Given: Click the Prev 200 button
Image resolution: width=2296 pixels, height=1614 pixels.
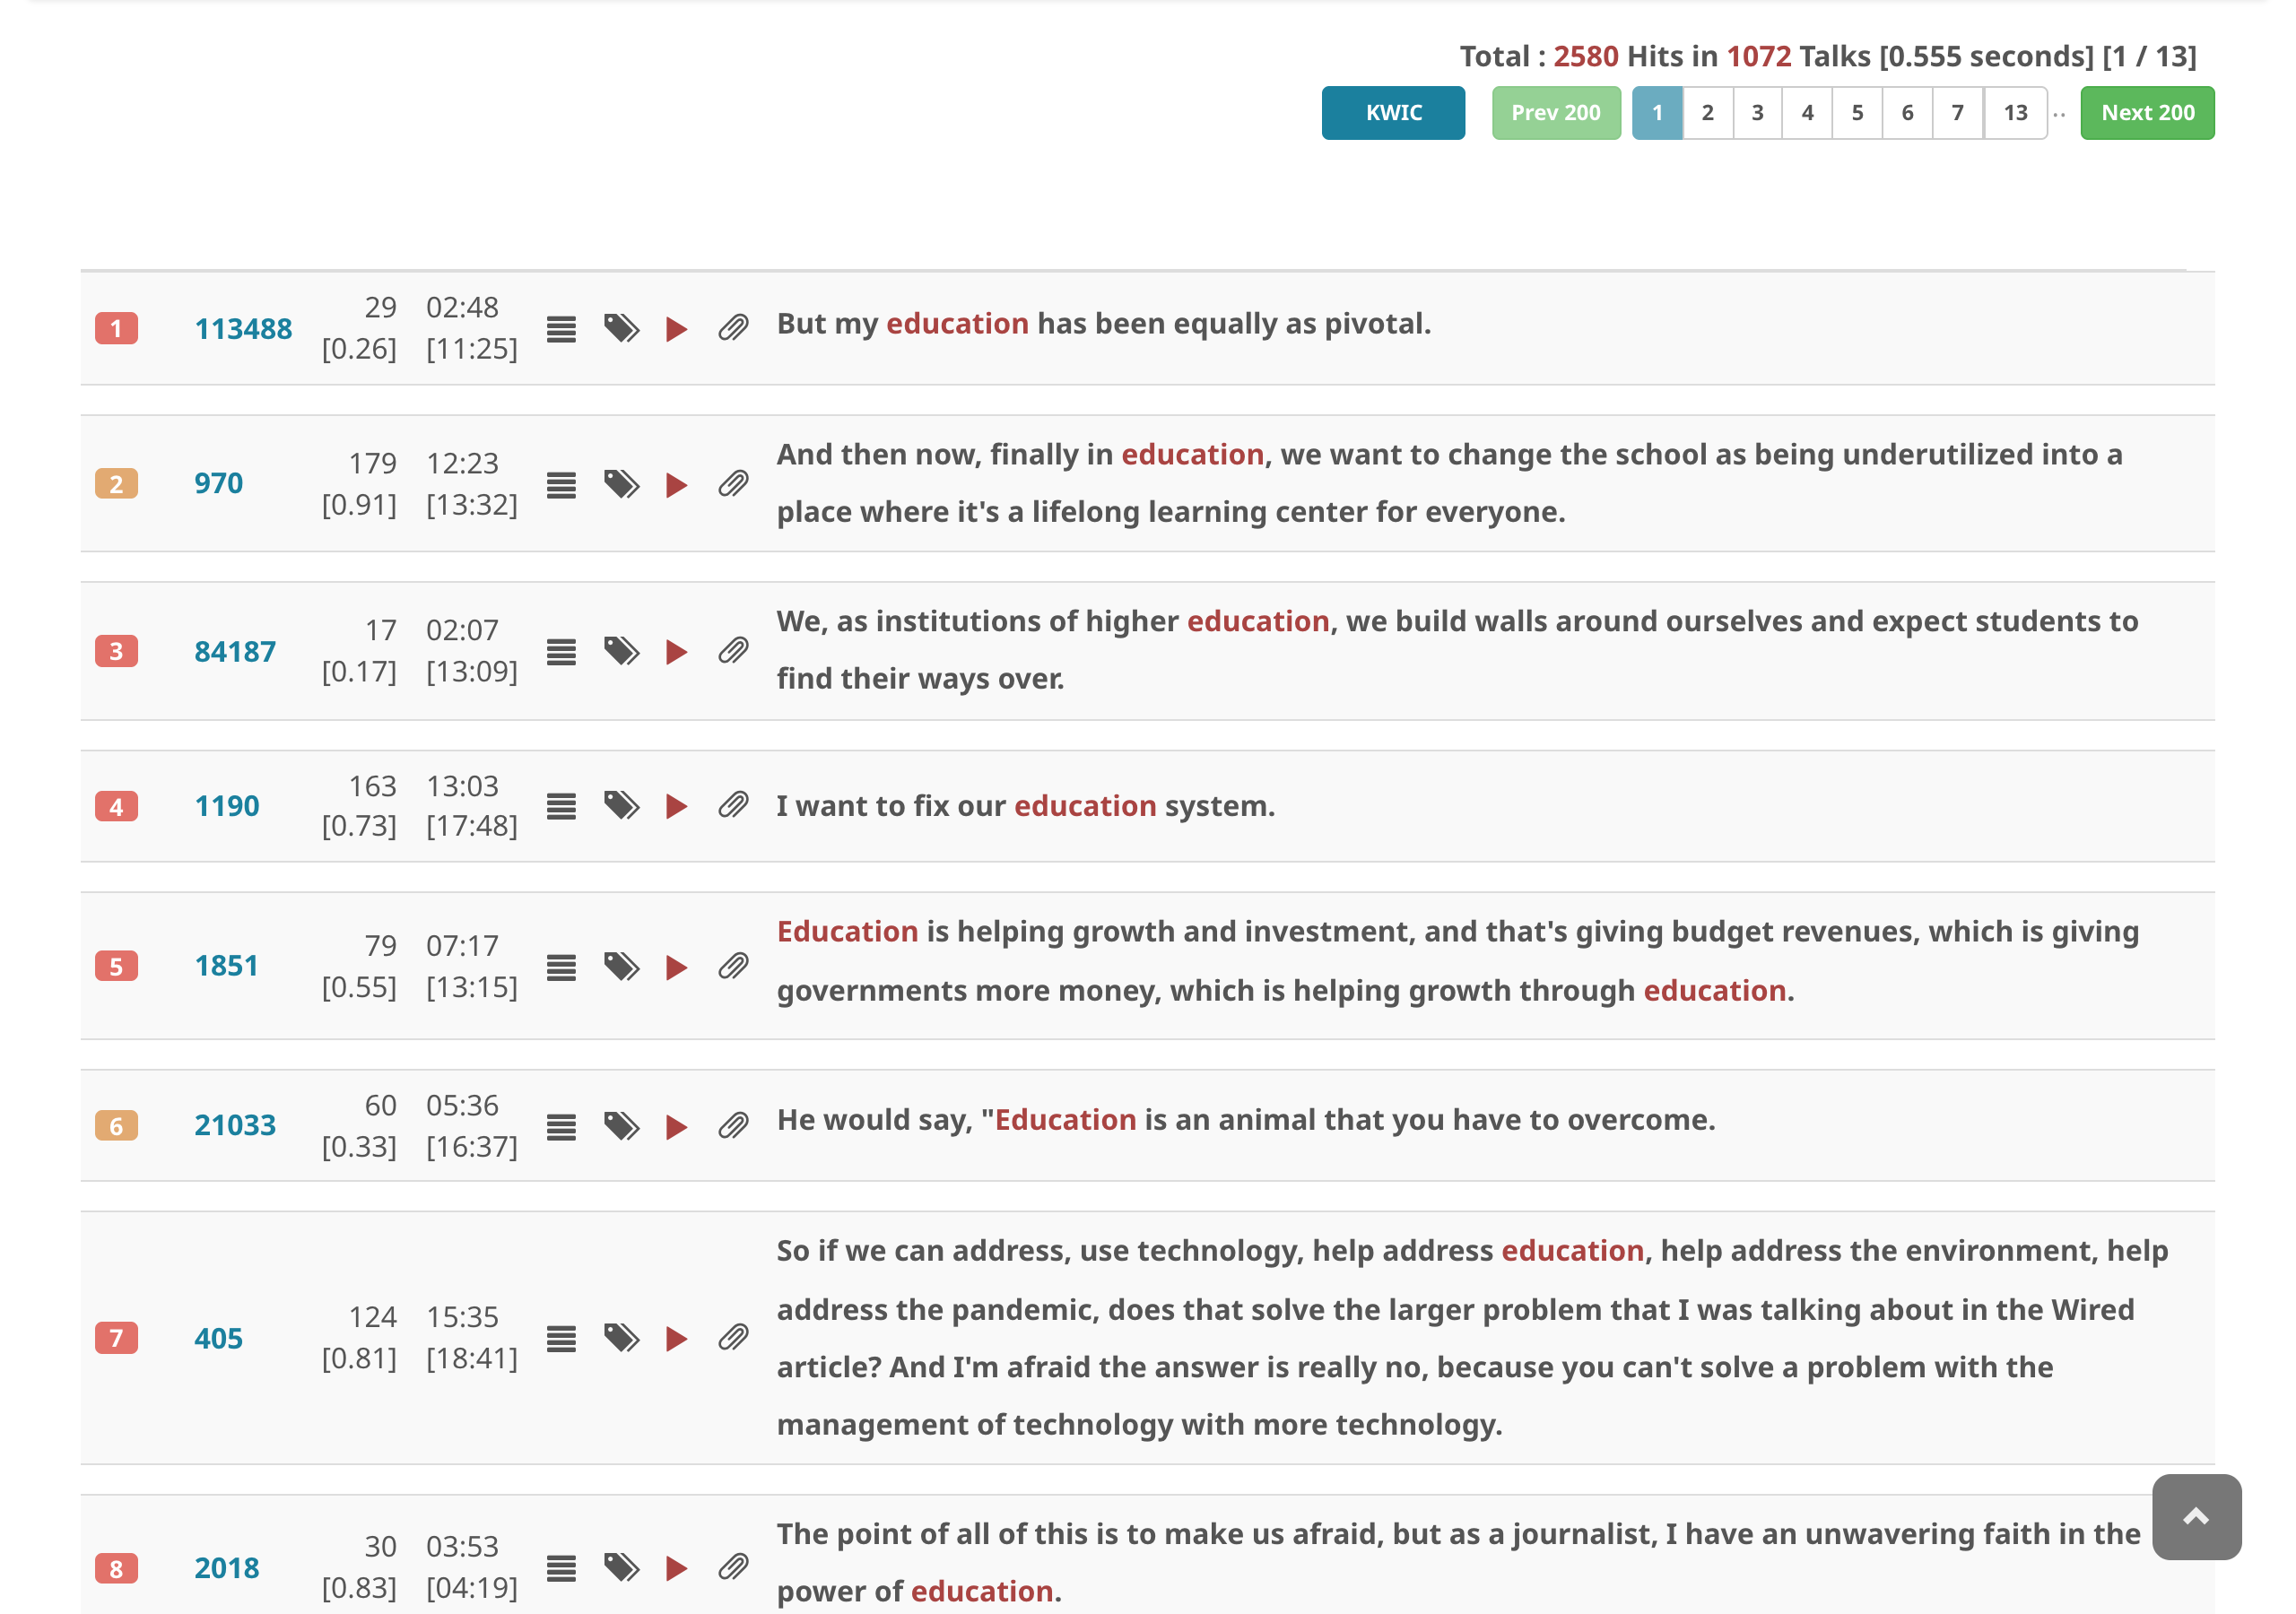Looking at the screenshot, I should [x=1555, y=113].
